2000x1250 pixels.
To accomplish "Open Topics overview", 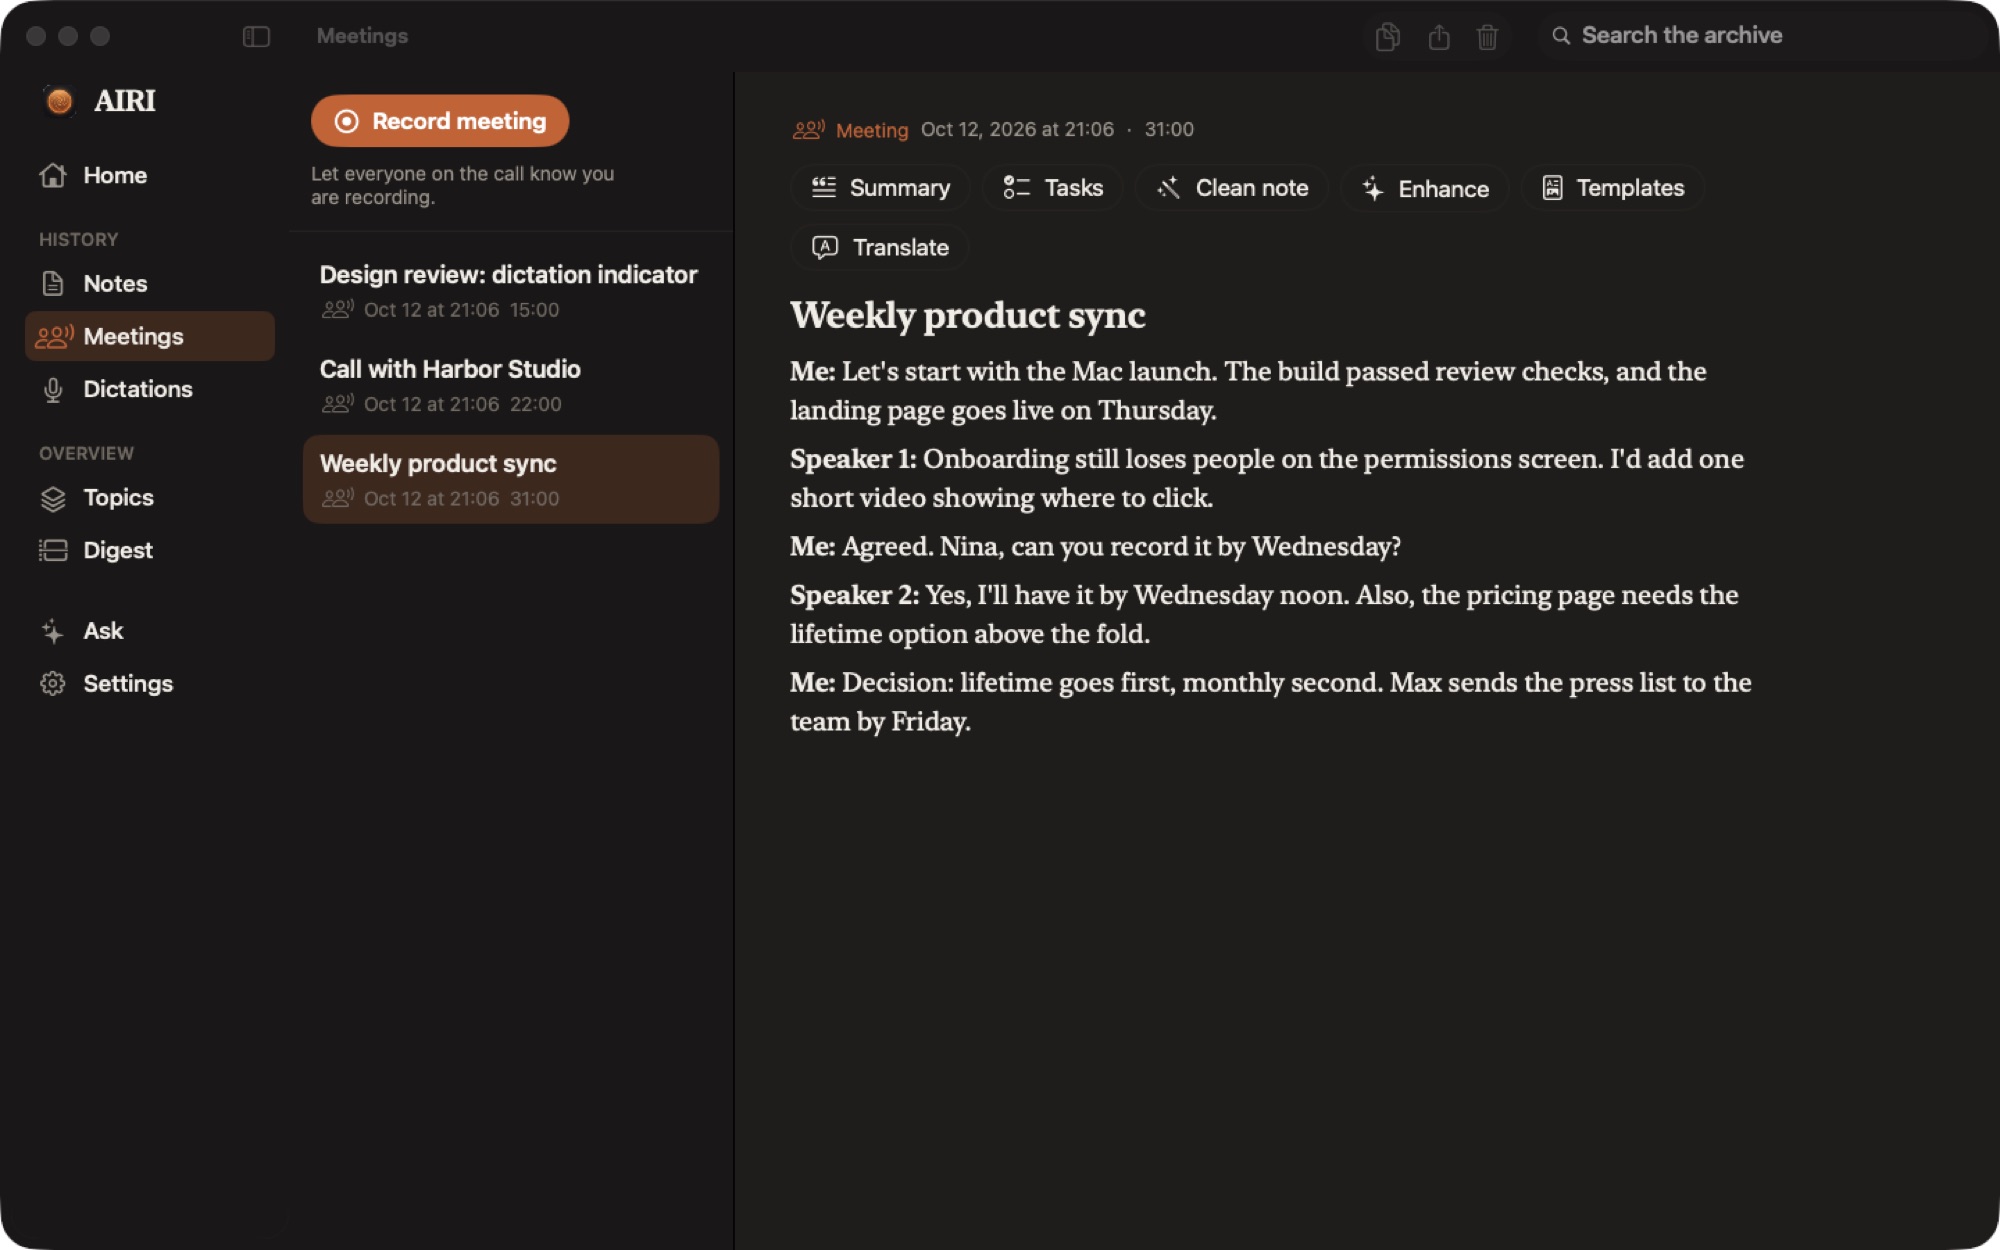I will pyautogui.click(x=150, y=497).
